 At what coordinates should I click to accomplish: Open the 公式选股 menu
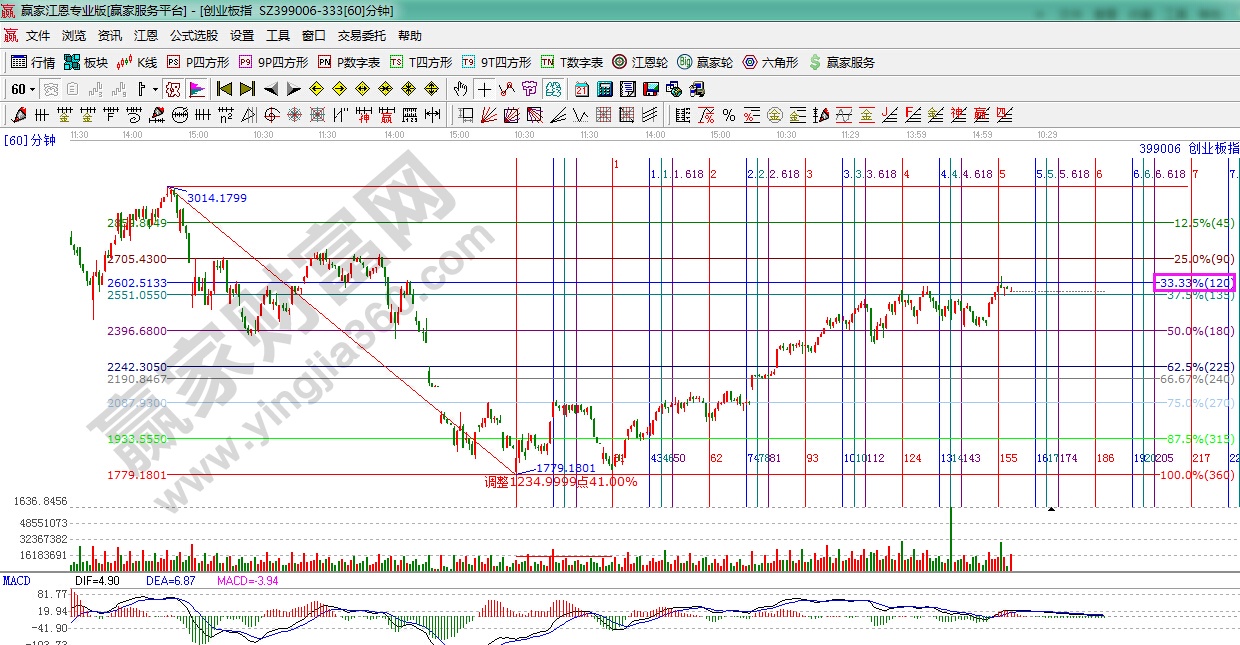point(193,36)
